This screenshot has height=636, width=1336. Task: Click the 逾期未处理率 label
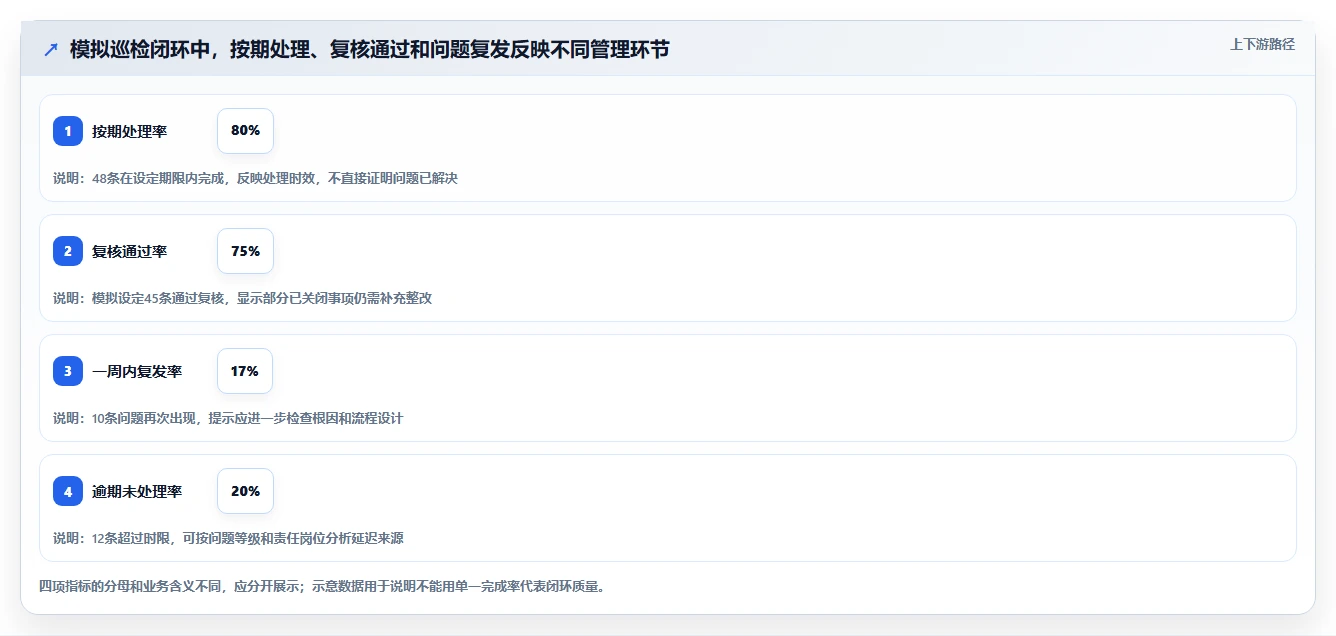coord(137,491)
